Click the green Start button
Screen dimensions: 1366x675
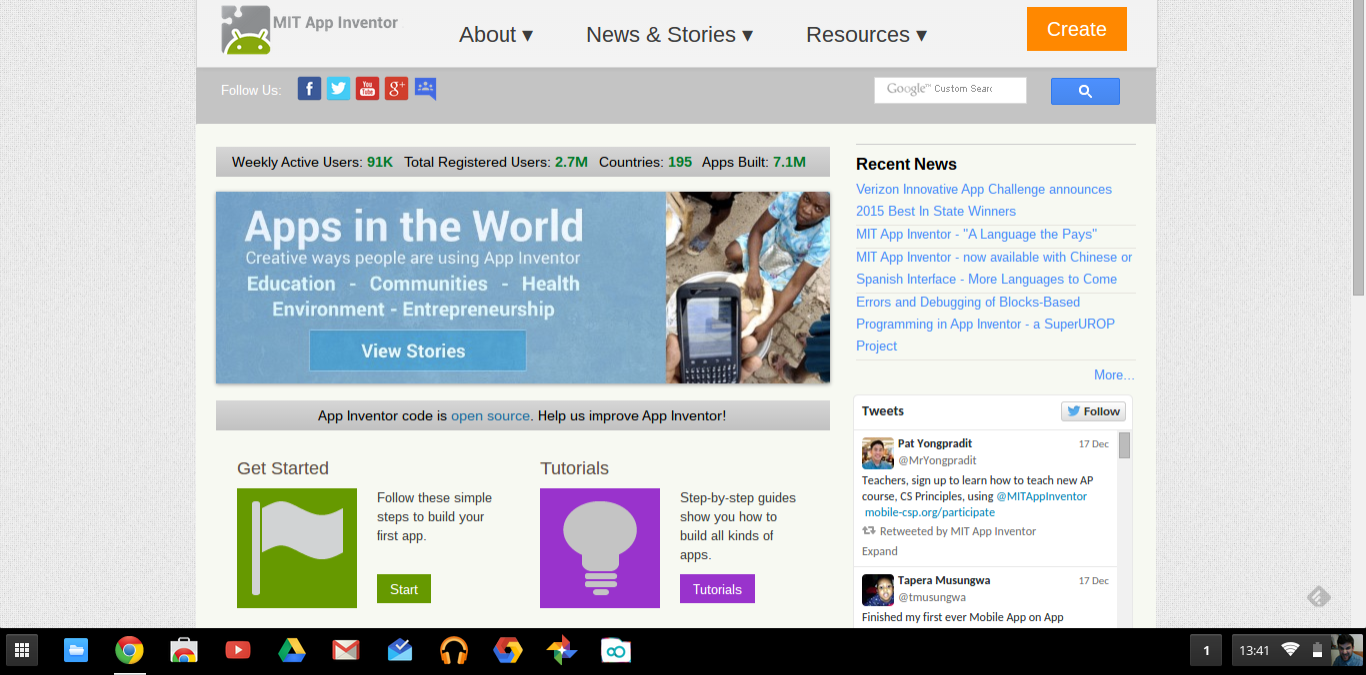(404, 589)
